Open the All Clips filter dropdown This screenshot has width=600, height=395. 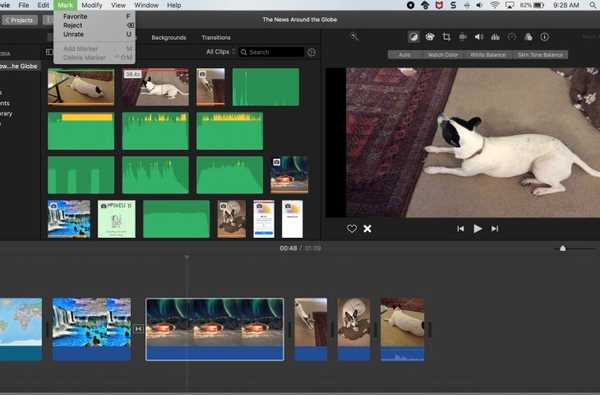[x=220, y=52]
